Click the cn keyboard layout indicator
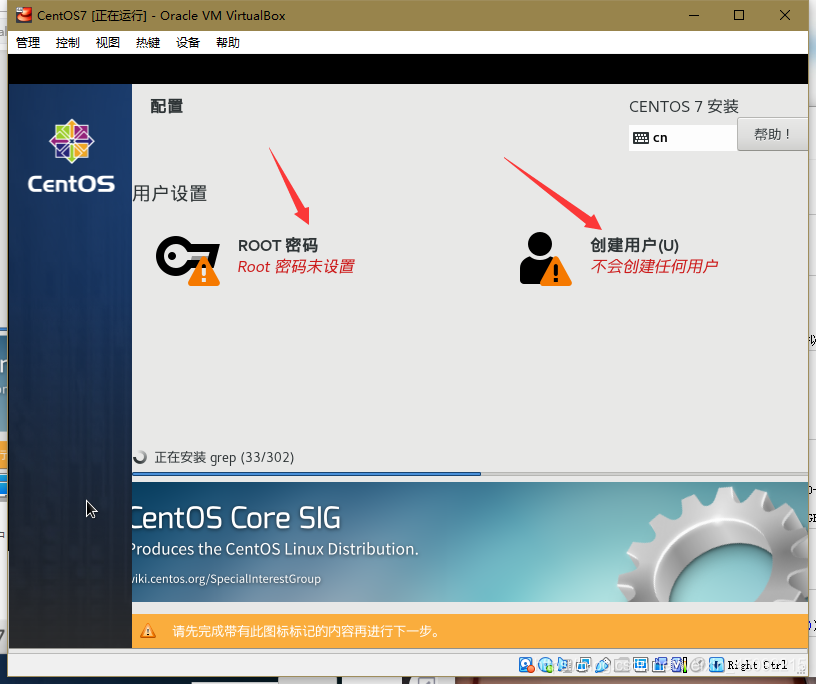The width and height of the screenshot is (816, 684). (x=683, y=138)
